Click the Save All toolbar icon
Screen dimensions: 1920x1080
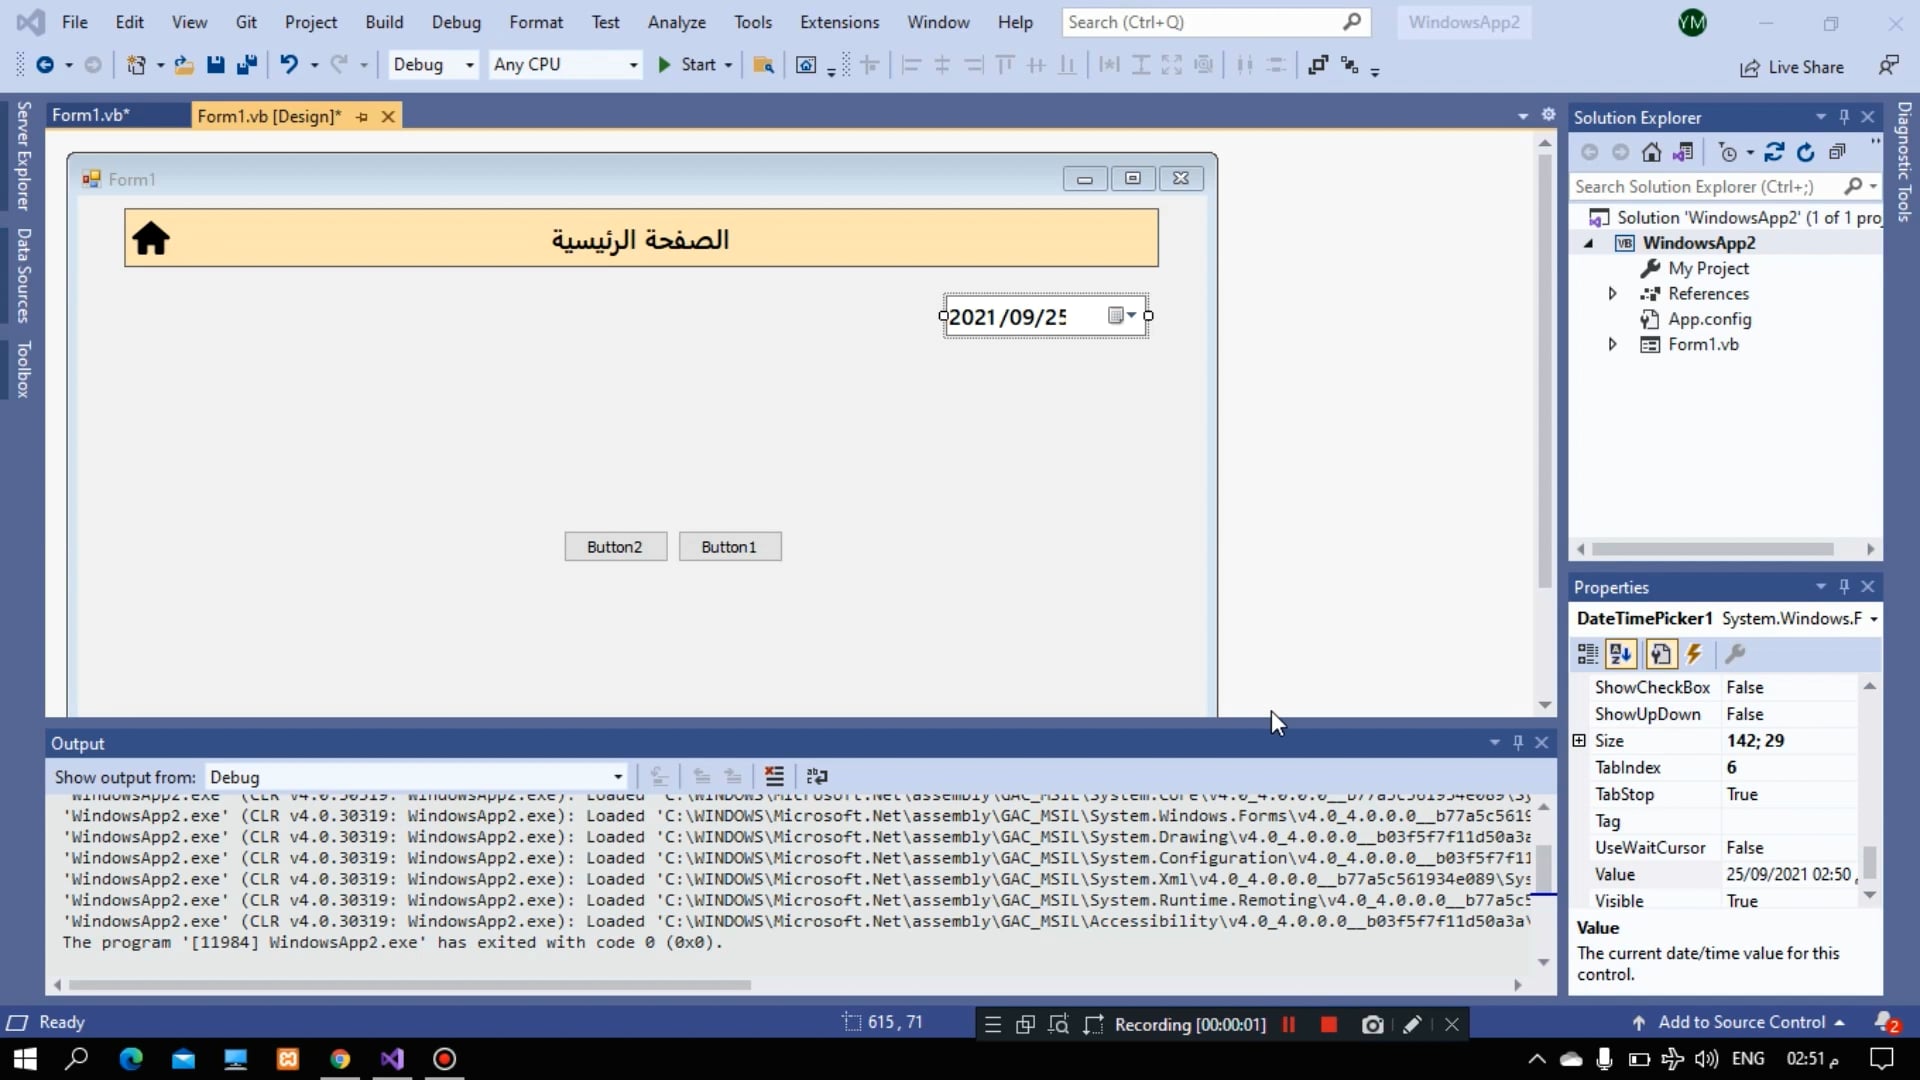(247, 65)
